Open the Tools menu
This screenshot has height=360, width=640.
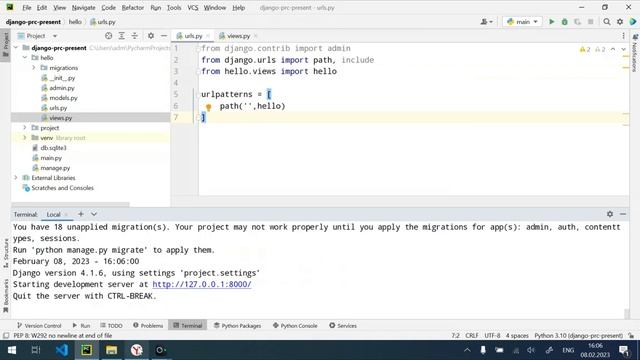(x=174, y=7)
